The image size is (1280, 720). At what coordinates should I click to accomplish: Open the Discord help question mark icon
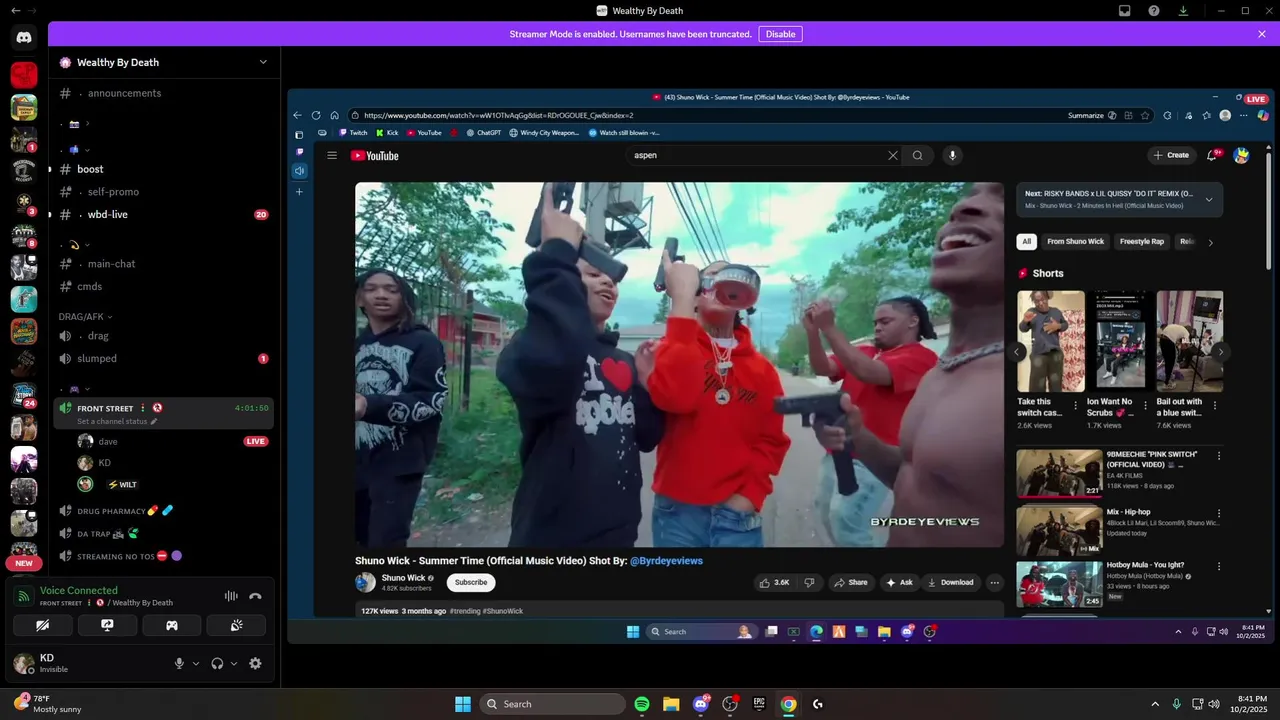point(1154,11)
